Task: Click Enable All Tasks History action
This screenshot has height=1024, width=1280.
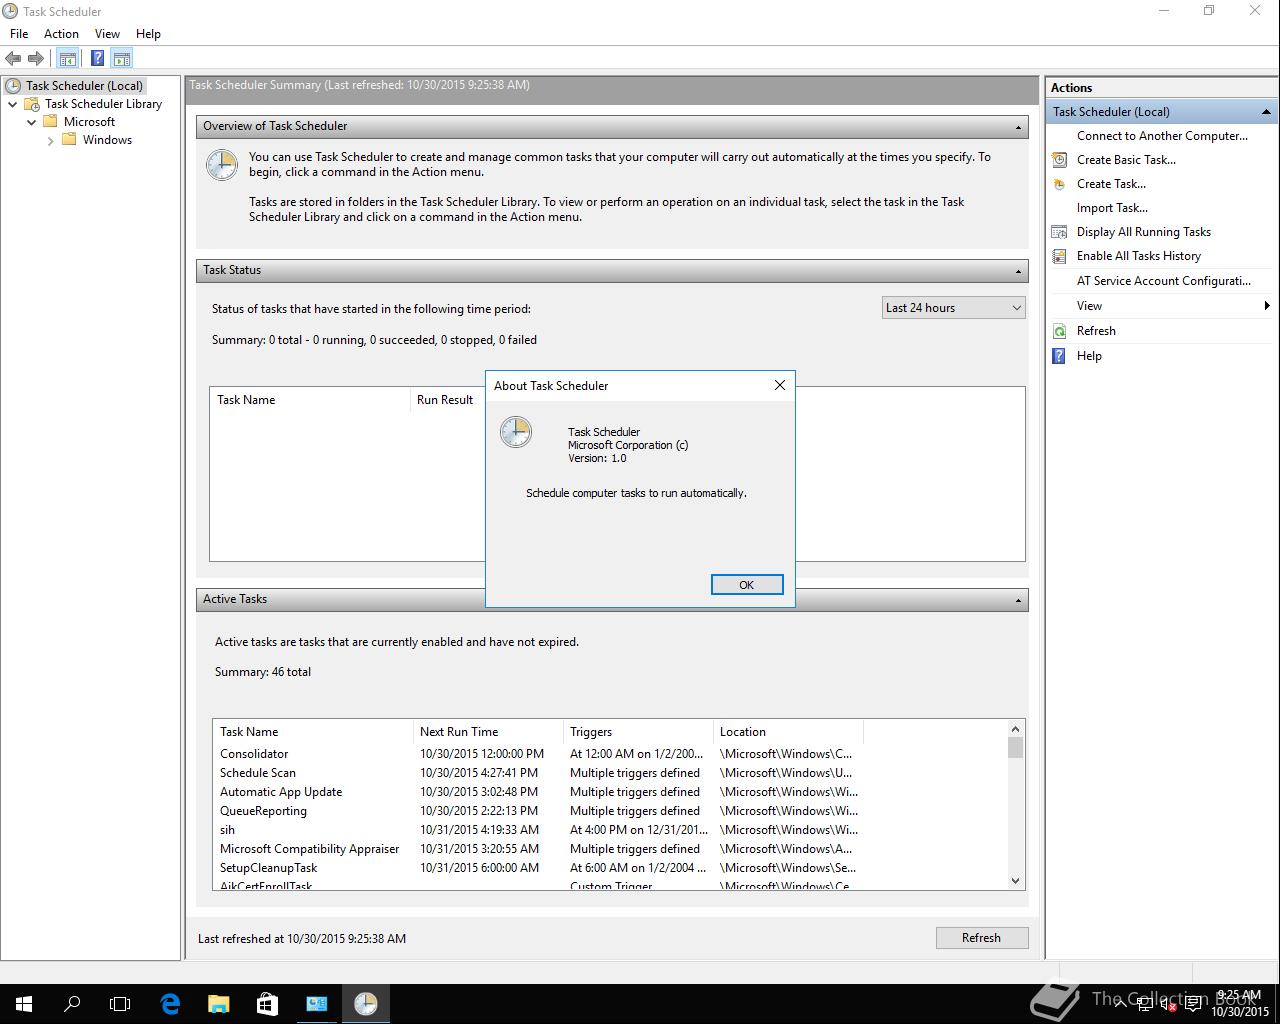Action: [x=1138, y=256]
